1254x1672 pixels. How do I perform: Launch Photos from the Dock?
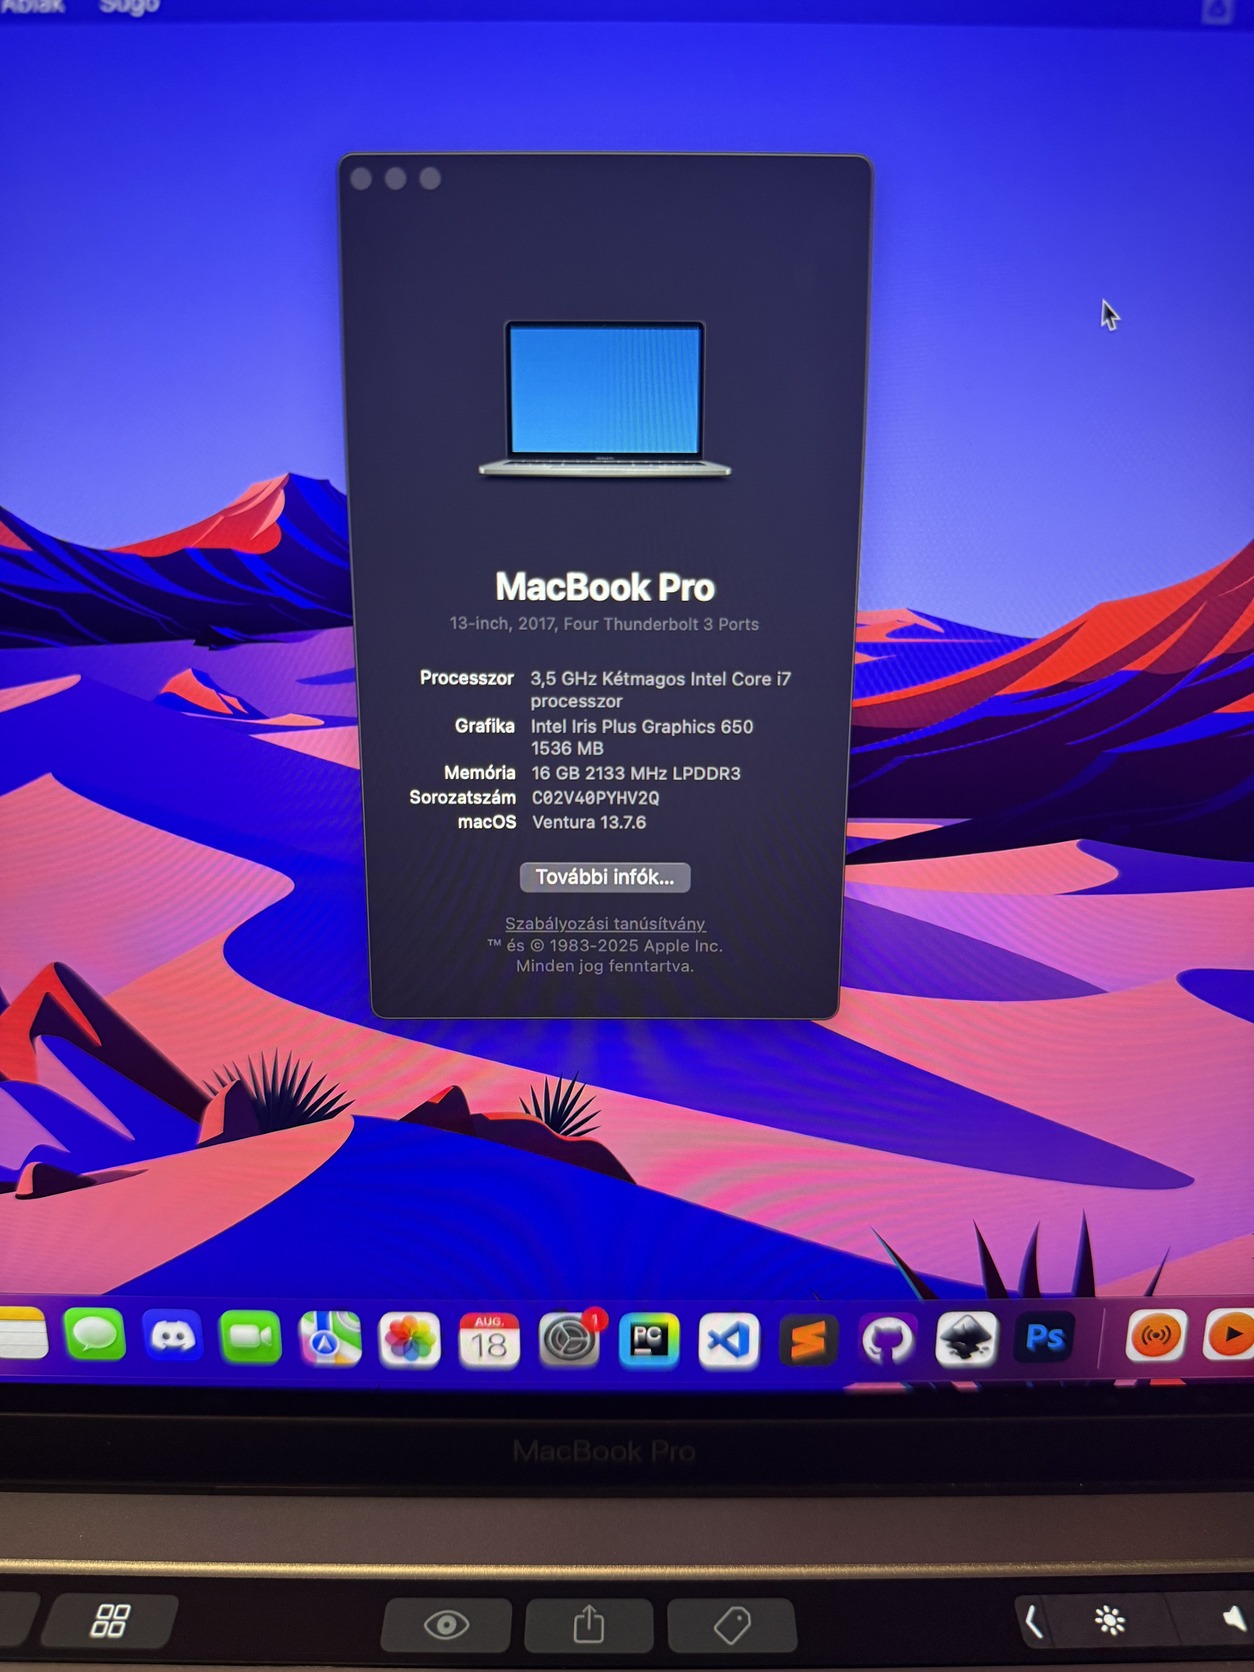[409, 1339]
